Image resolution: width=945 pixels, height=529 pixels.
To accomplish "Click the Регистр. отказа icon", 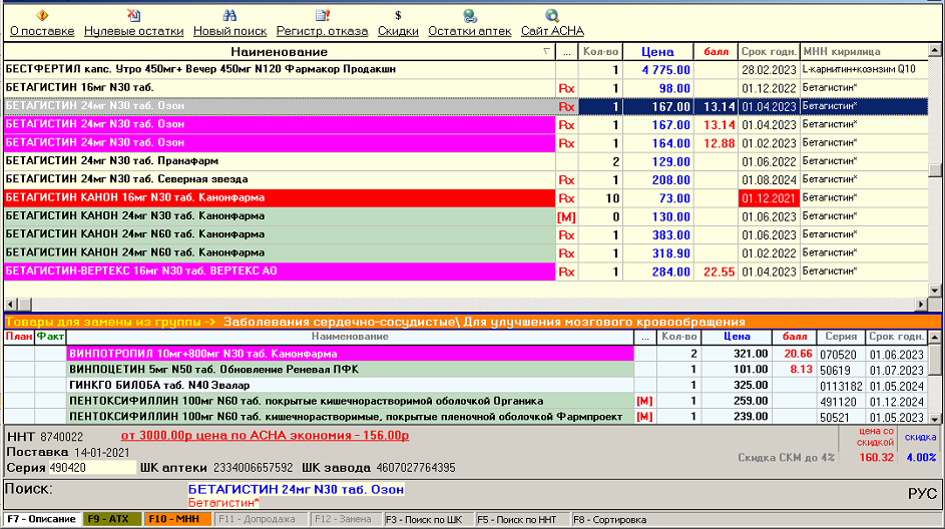I will pyautogui.click(x=322, y=15).
